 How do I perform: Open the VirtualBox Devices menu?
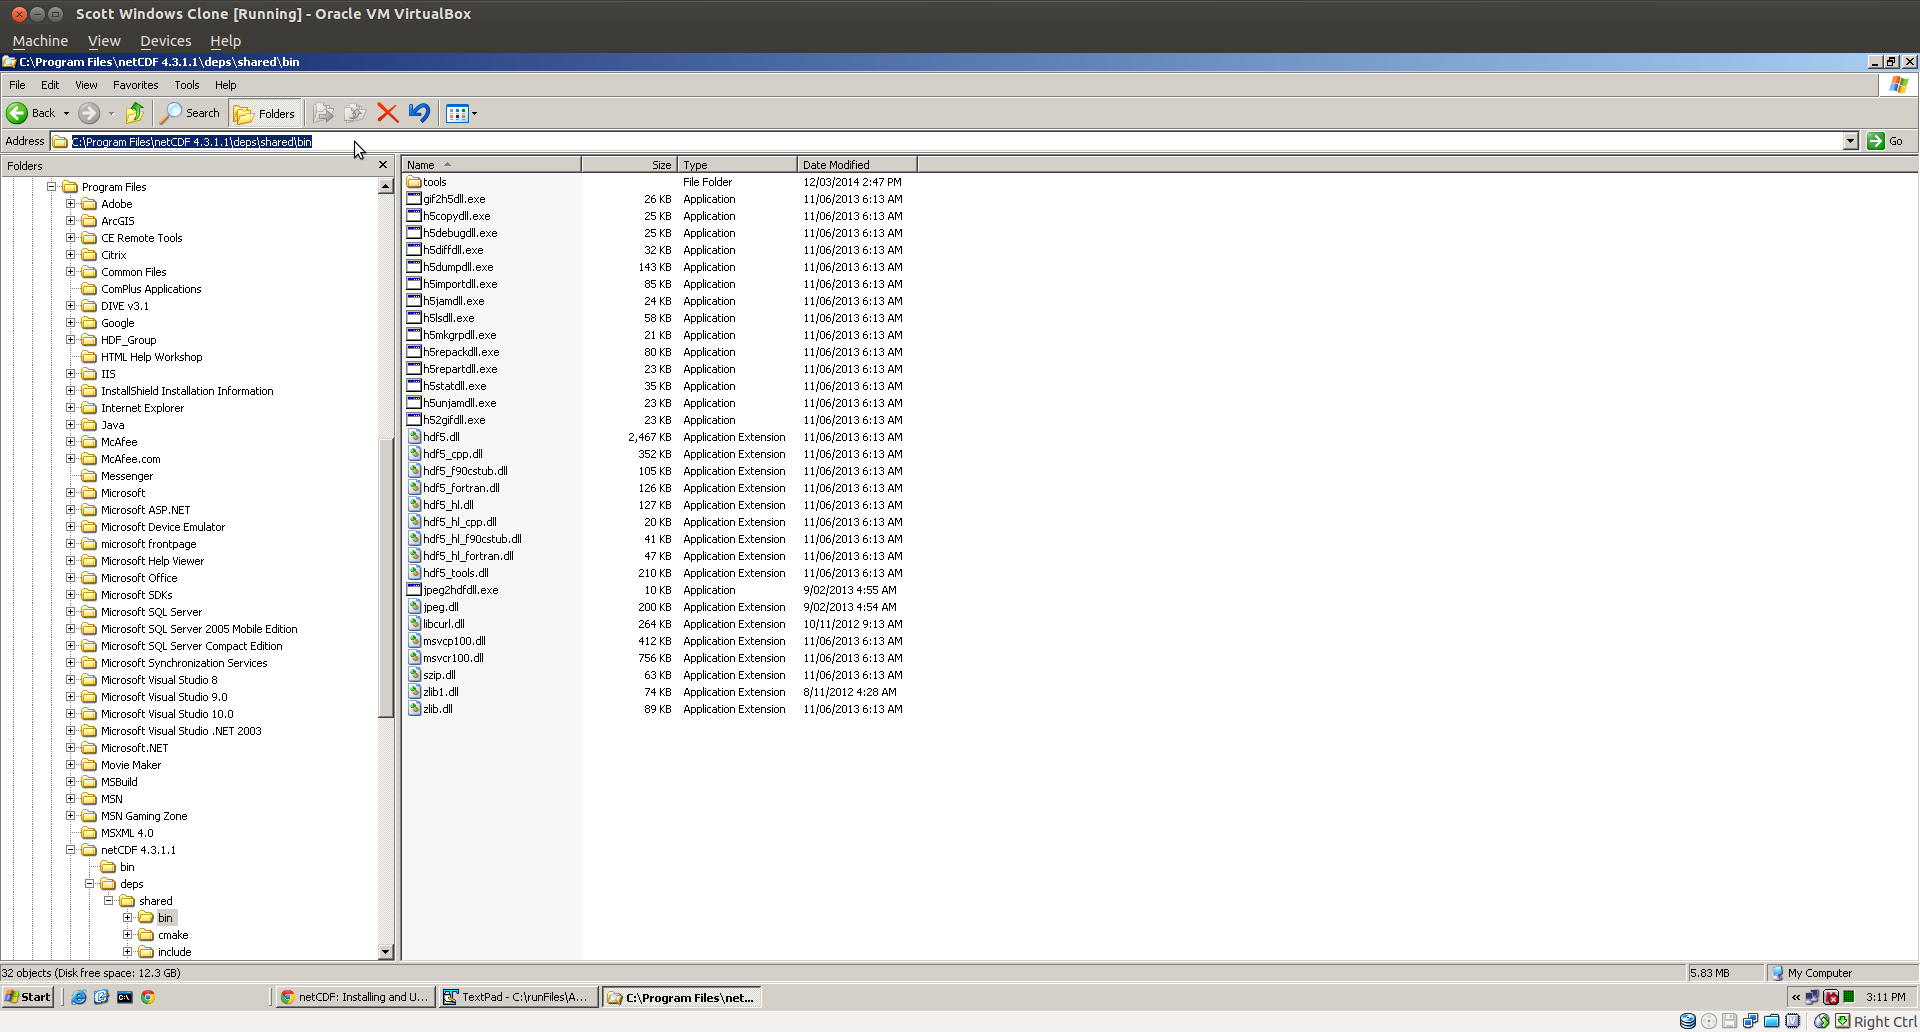tap(165, 41)
